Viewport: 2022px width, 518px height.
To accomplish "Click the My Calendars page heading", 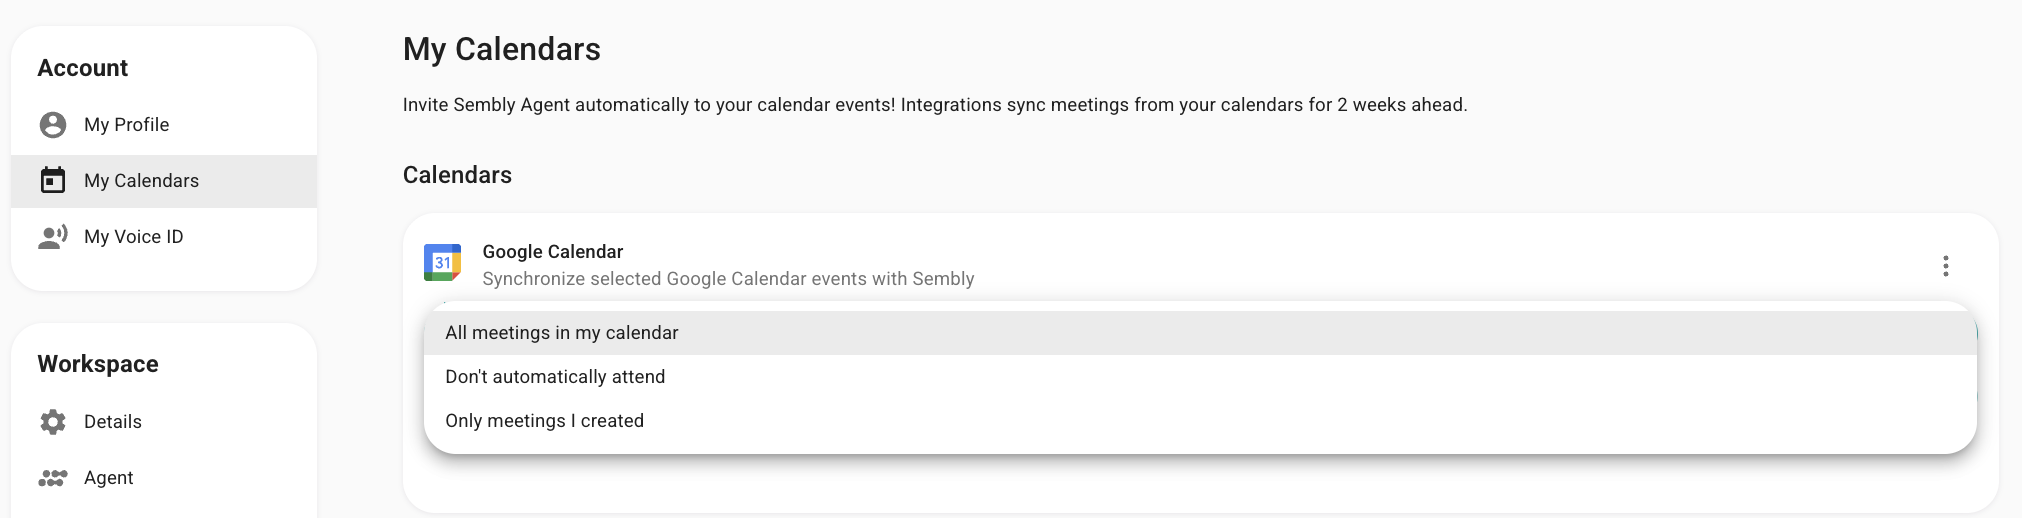I will pos(501,49).
